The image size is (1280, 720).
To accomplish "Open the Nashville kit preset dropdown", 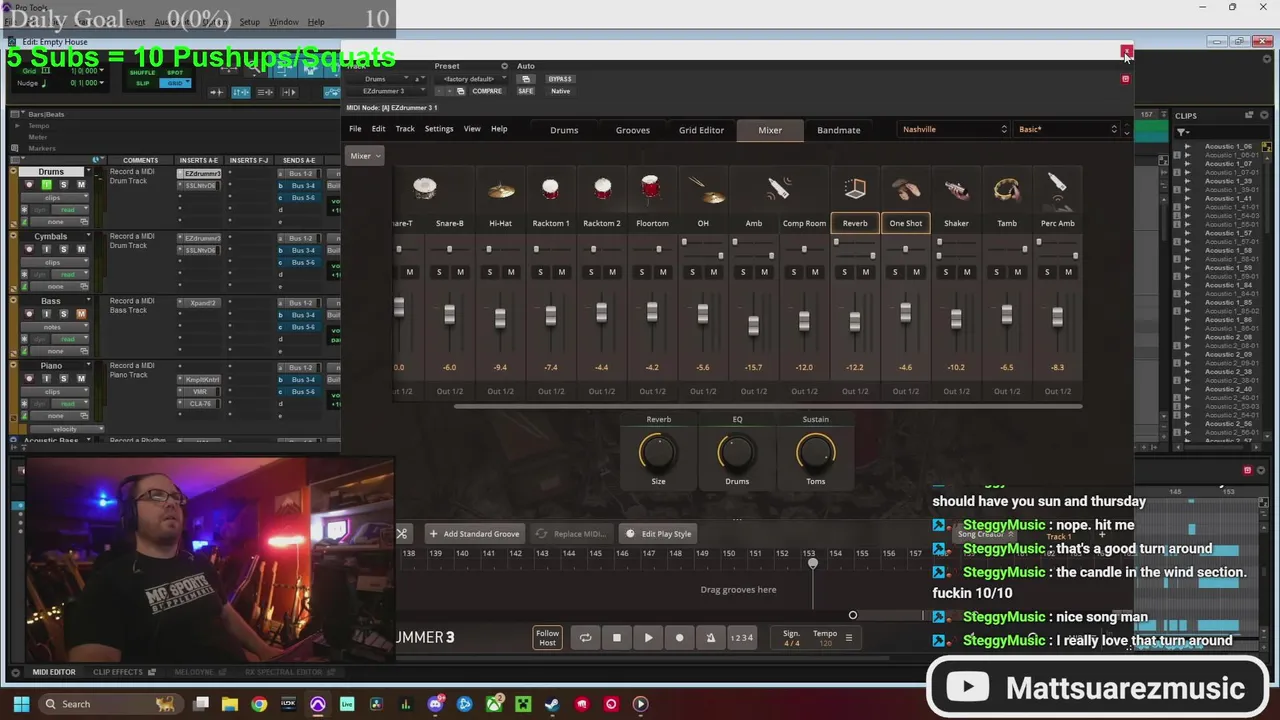I will tap(954, 129).
